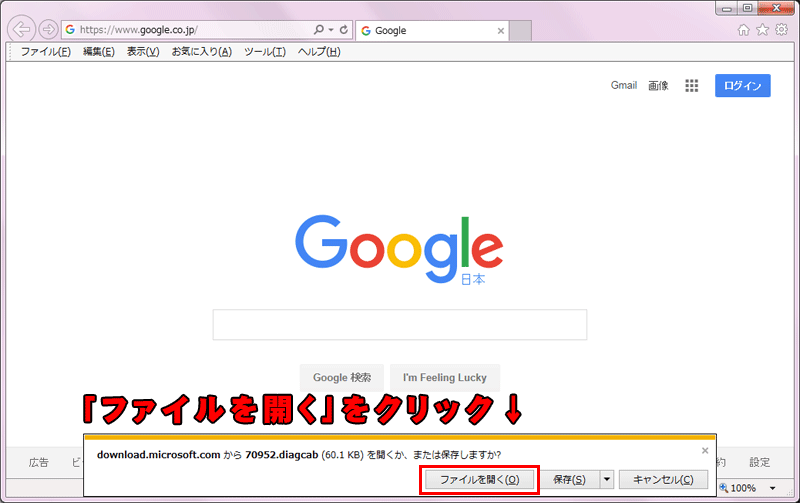Click ファイルを開く(O) button
The height and width of the screenshot is (503, 800).
coord(480,480)
